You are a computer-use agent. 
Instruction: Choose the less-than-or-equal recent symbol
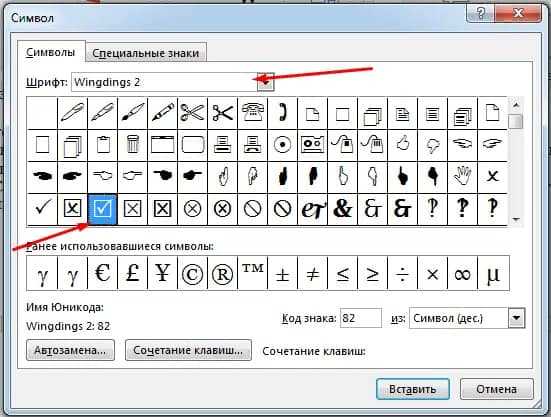[342, 273]
